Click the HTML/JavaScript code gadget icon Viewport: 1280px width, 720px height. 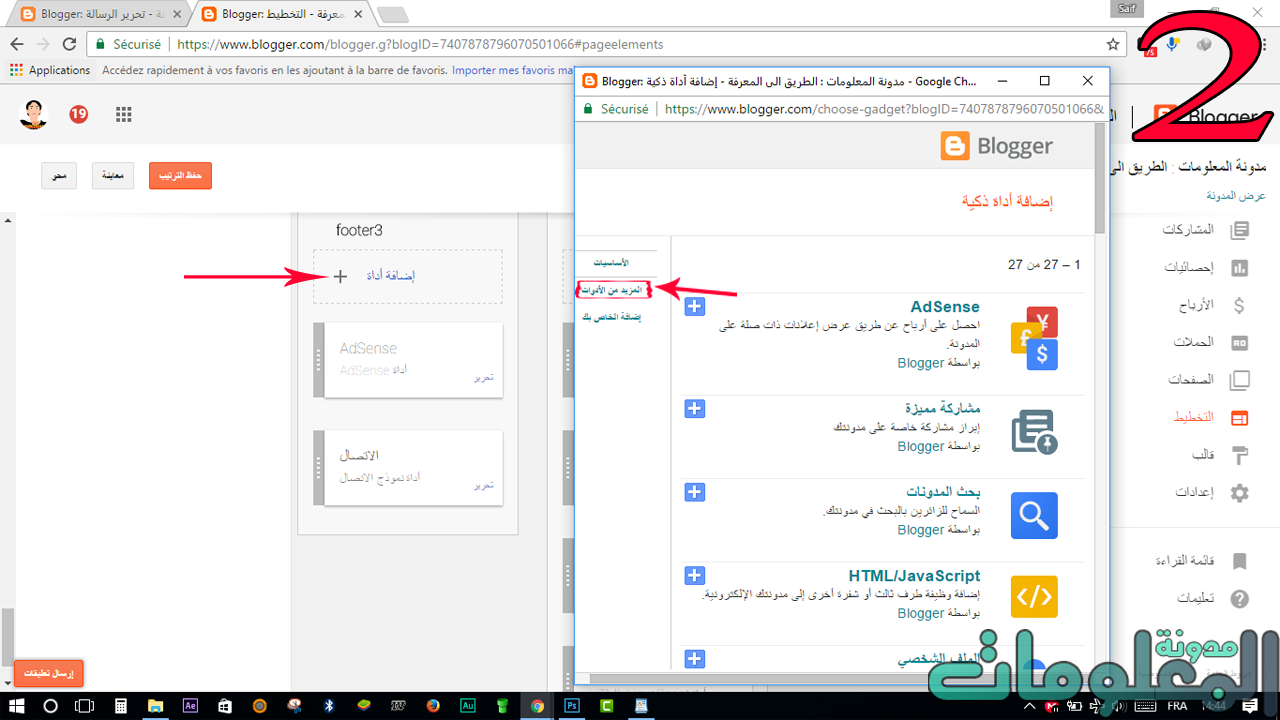(1034, 597)
